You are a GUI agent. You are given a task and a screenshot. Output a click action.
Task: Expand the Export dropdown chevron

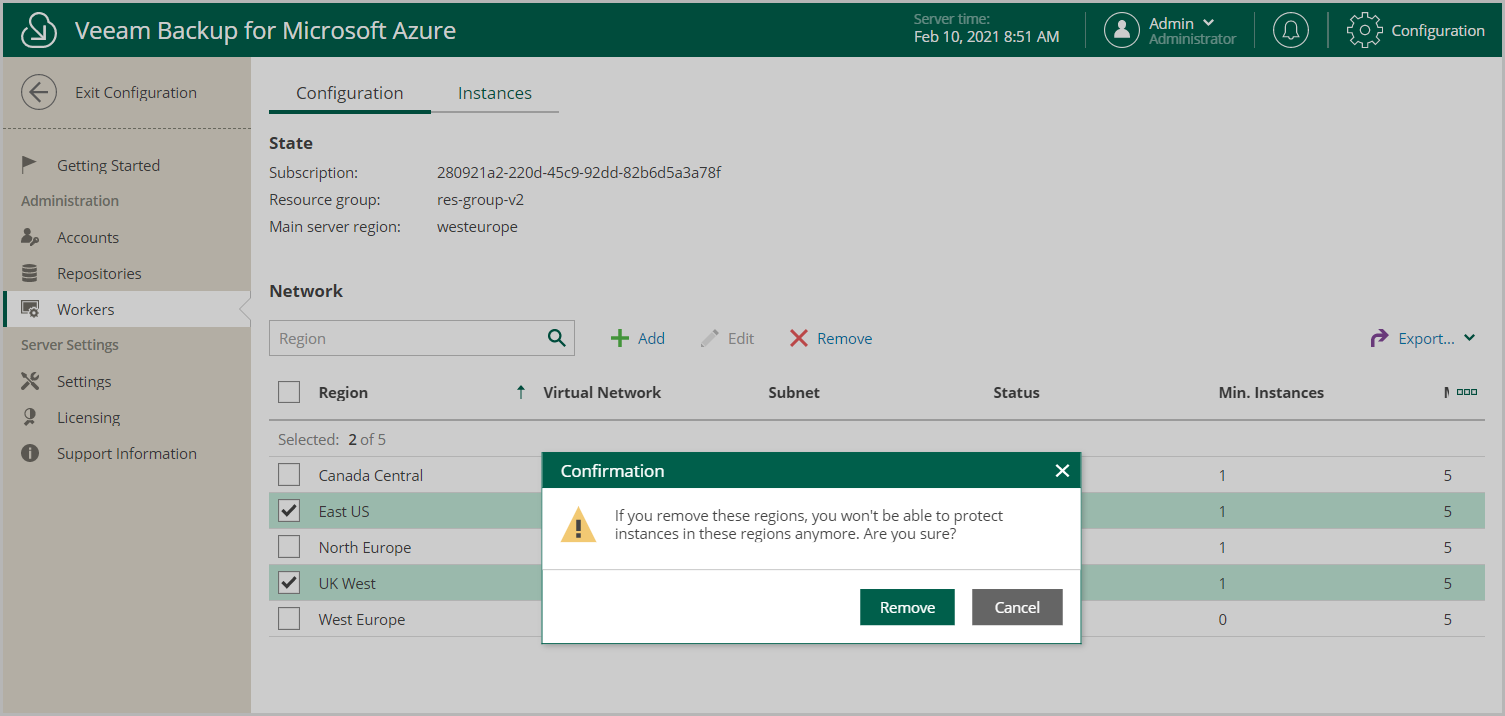(1469, 338)
